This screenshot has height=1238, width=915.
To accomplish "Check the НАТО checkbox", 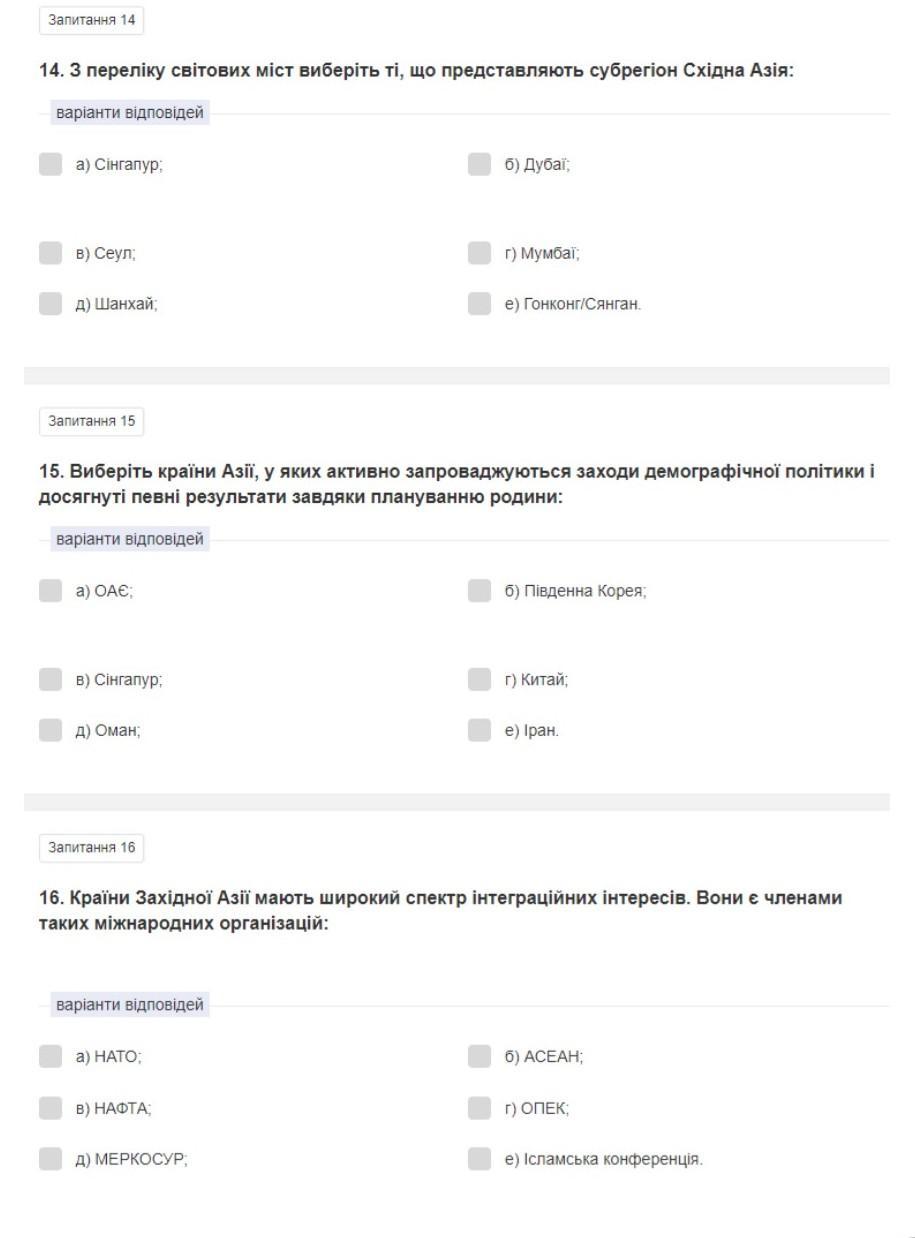I will tap(50, 1056).
